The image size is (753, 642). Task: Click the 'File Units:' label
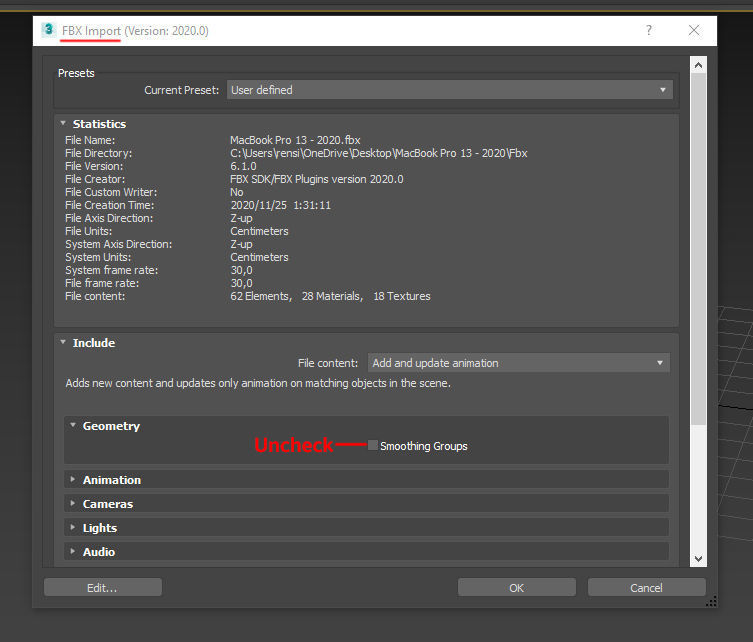pos(88,231)
